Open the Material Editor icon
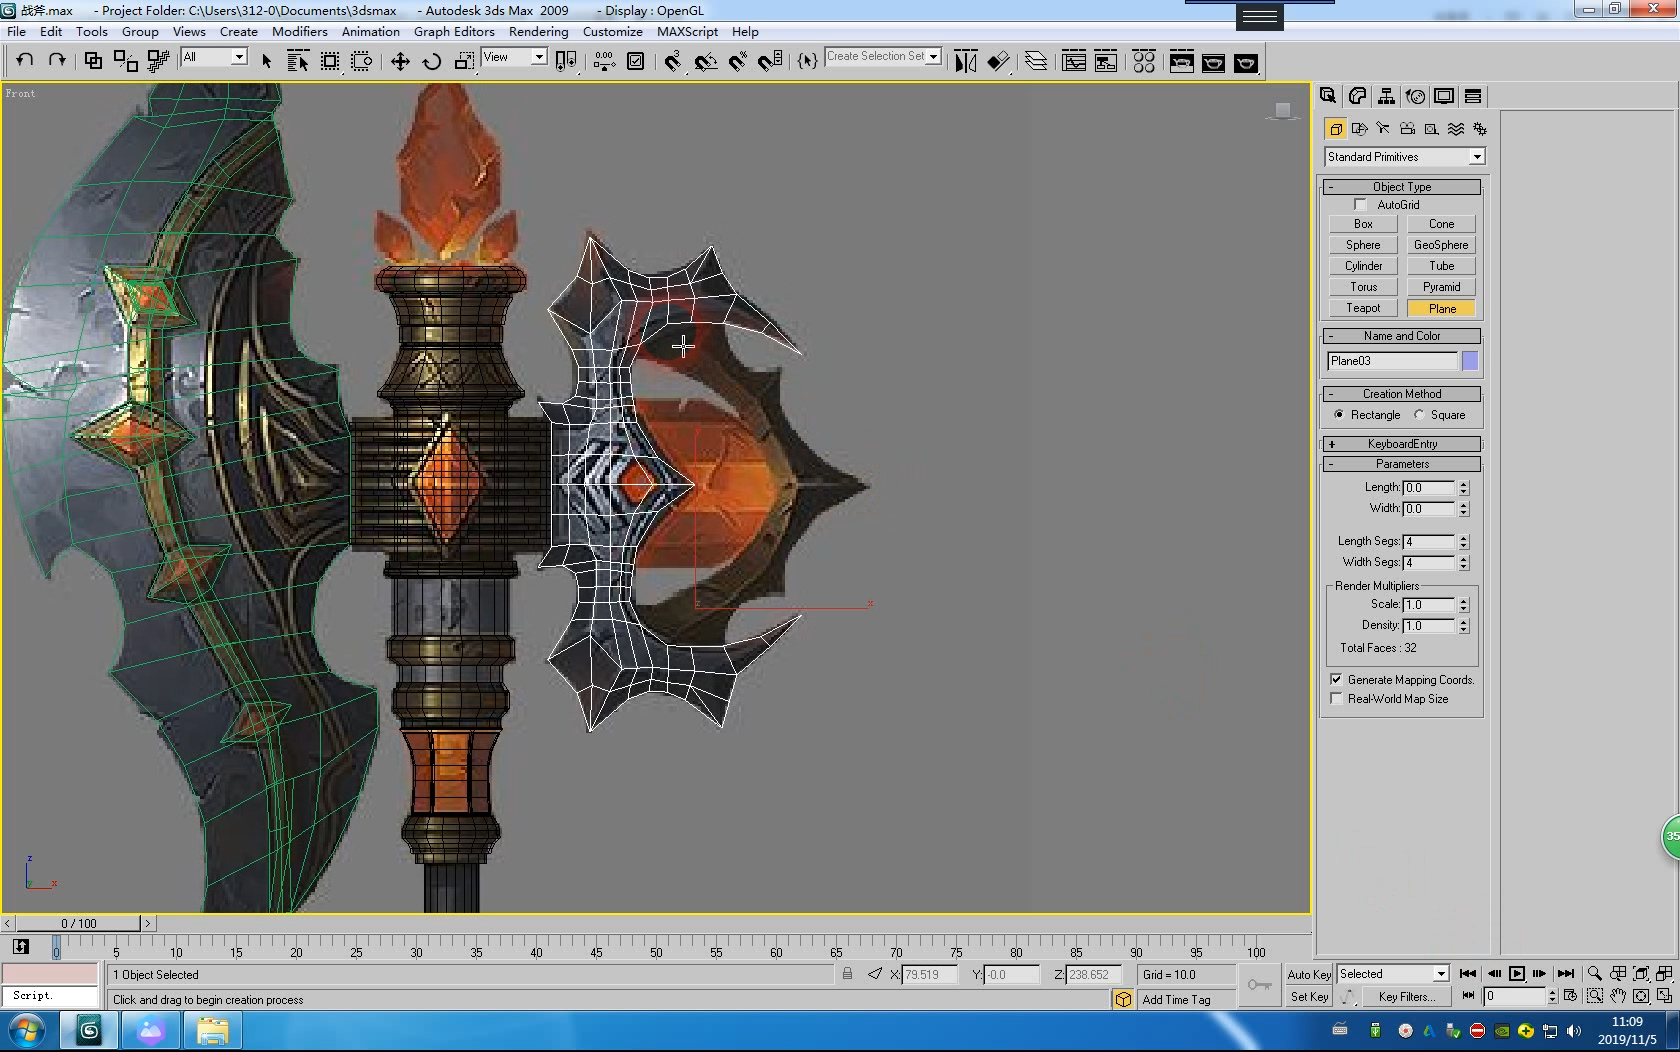 pyautogui.click(x=1144, y=61)
